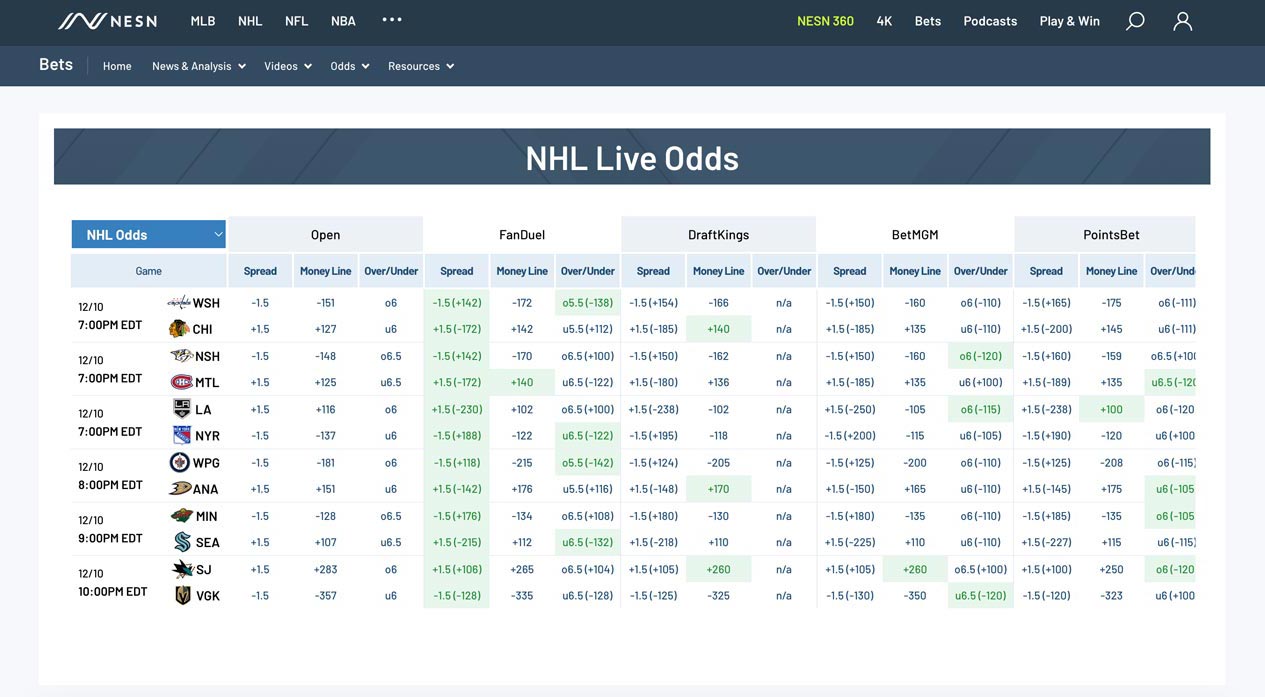Open the NHL Odds dropdown selector
1265x697 pixels.
(x=149, y=235)
